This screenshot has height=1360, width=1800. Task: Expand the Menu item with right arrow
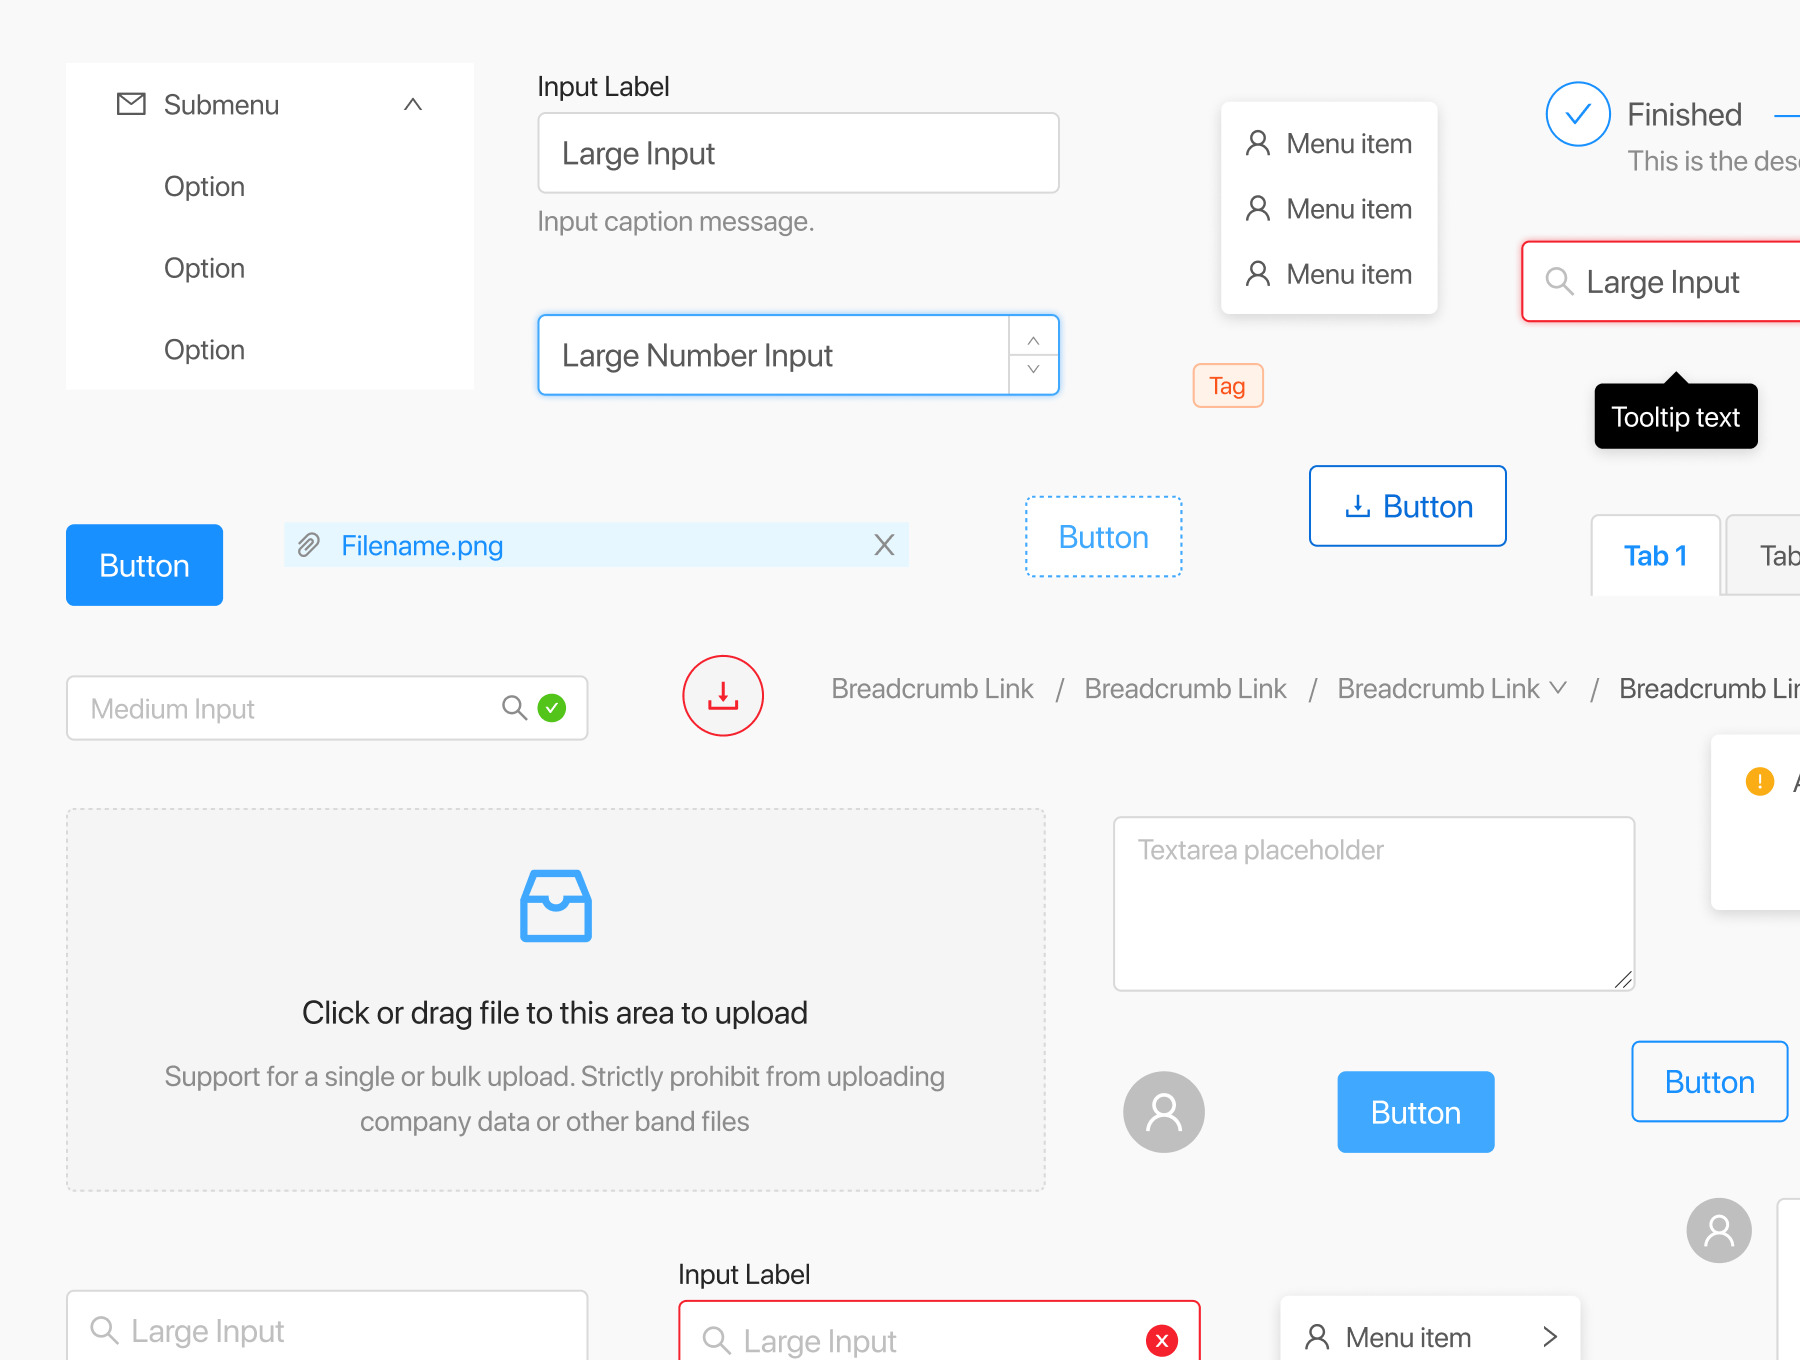1549,1337
